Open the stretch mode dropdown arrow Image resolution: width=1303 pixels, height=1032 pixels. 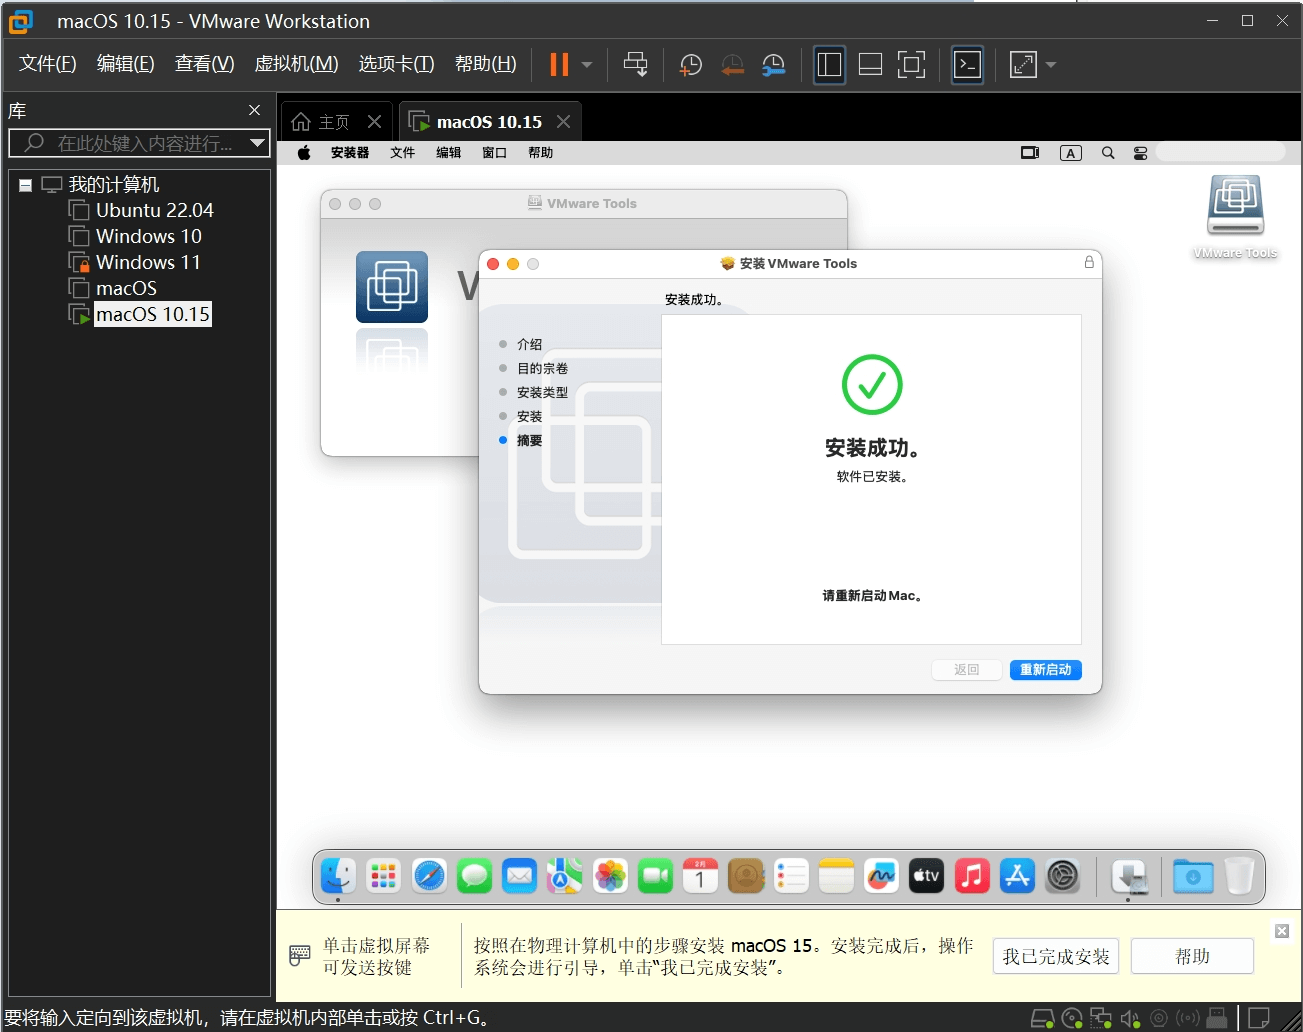tap(1050, 65)
